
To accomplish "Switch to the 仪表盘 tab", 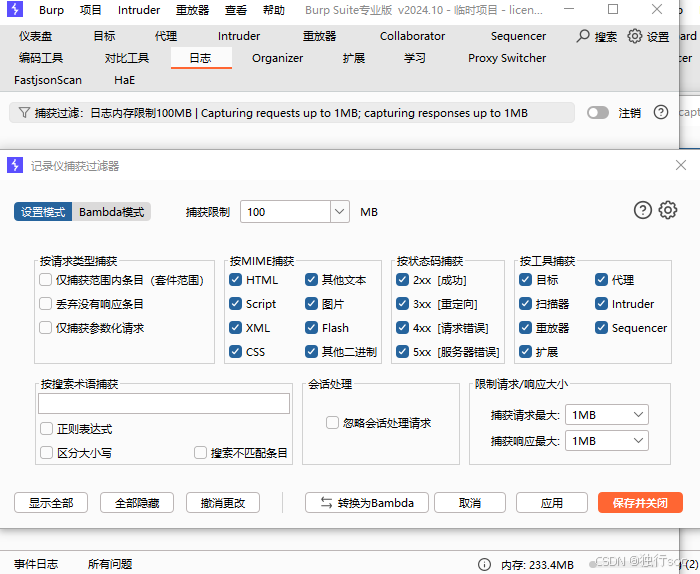I will pyautogui.click(x=35, y=36).
